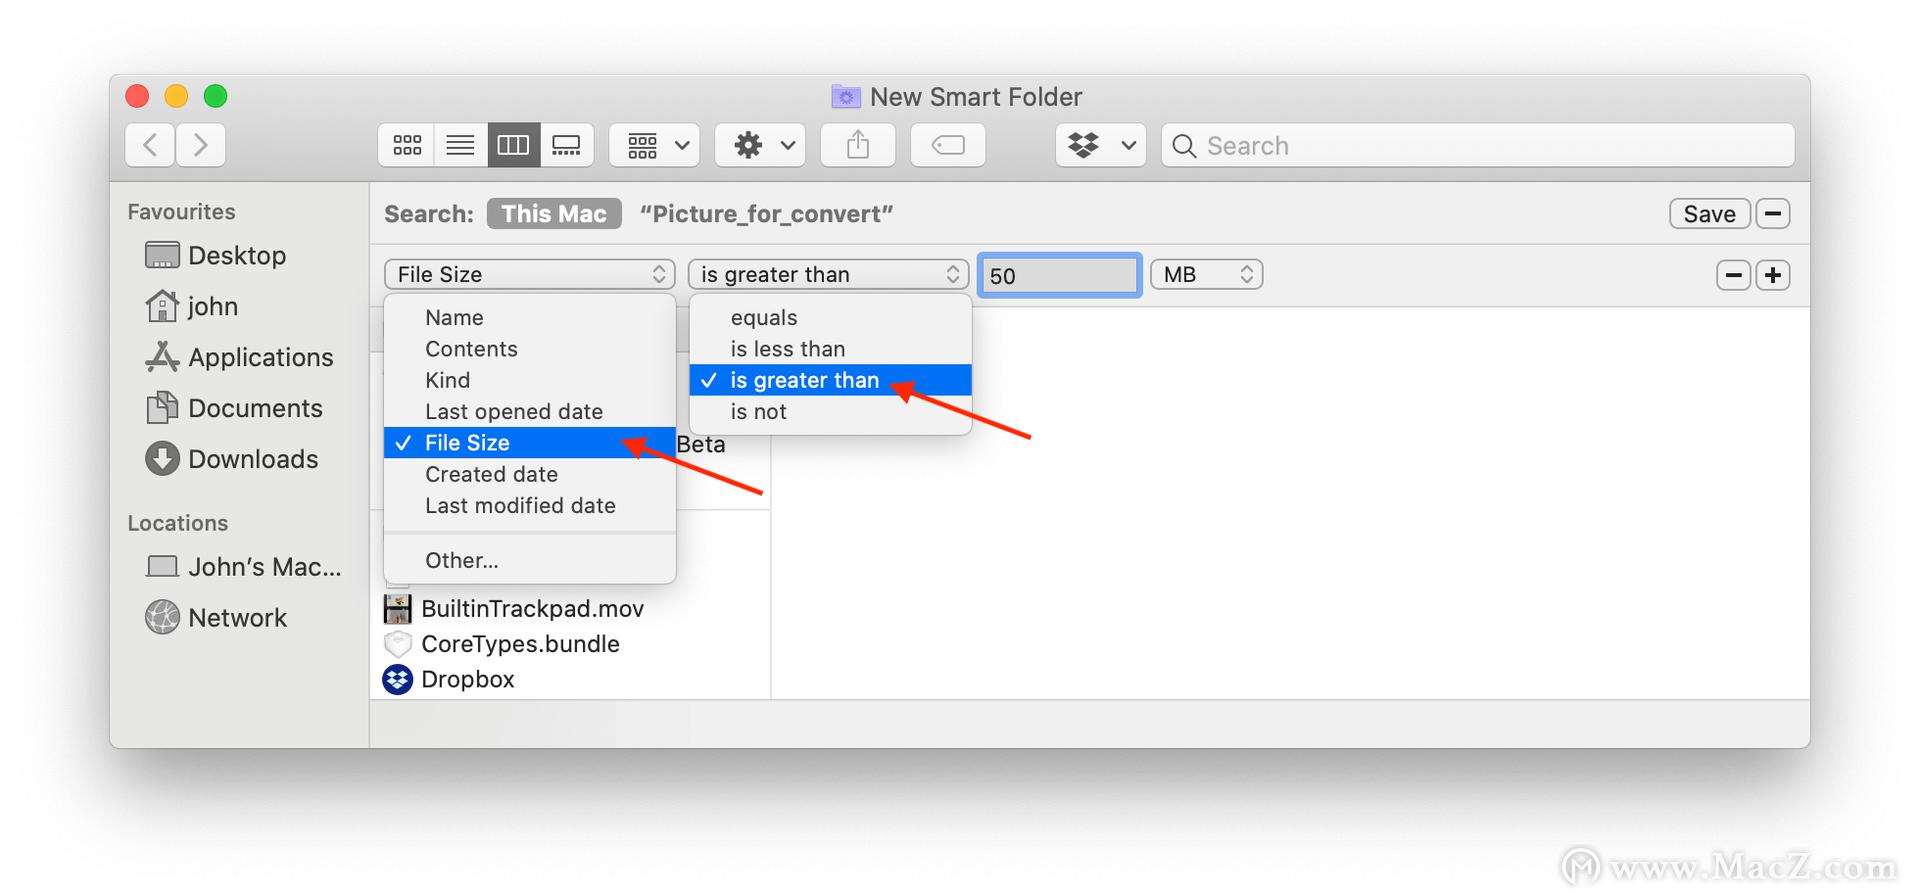The width and height of the screenshot is (1920, 893).
Task: Select the Dropbox result item
Action: (x=468, y=679)
